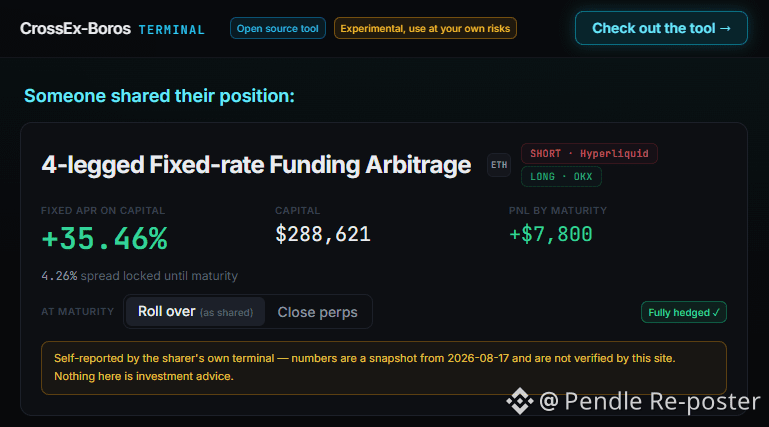Open Check out the tool button
Viewport: 769px width, 427px height.
661,28
